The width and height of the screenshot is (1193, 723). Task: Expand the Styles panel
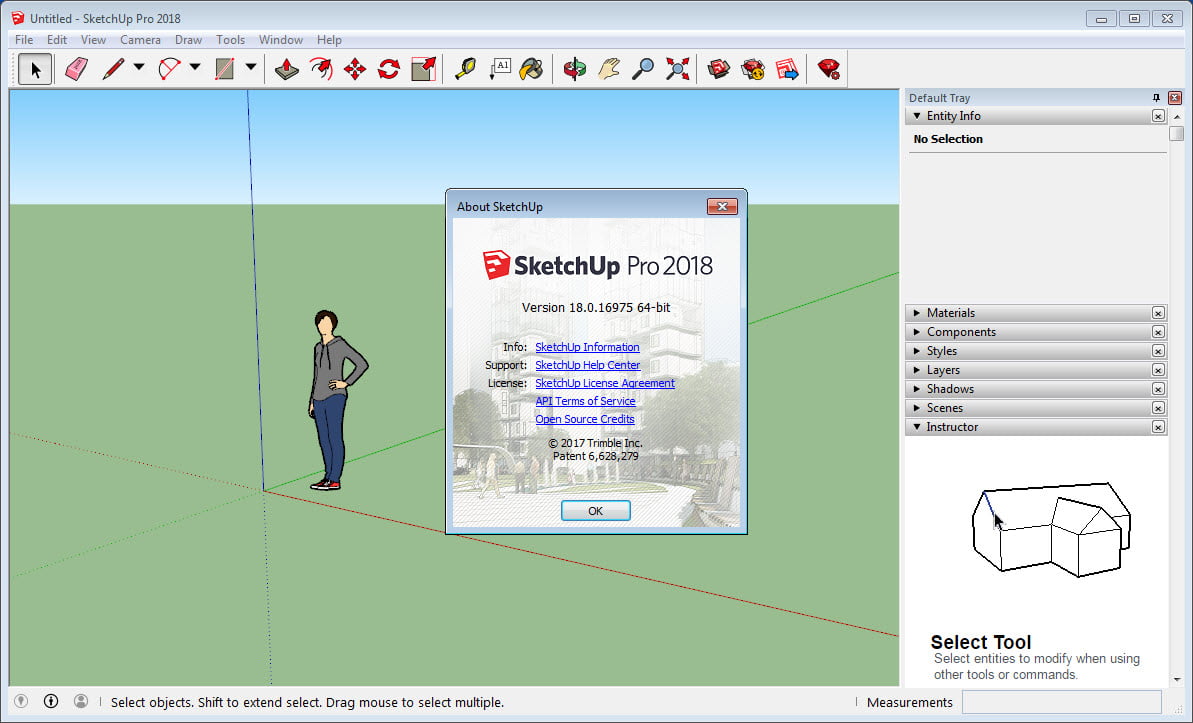point(917,351)
